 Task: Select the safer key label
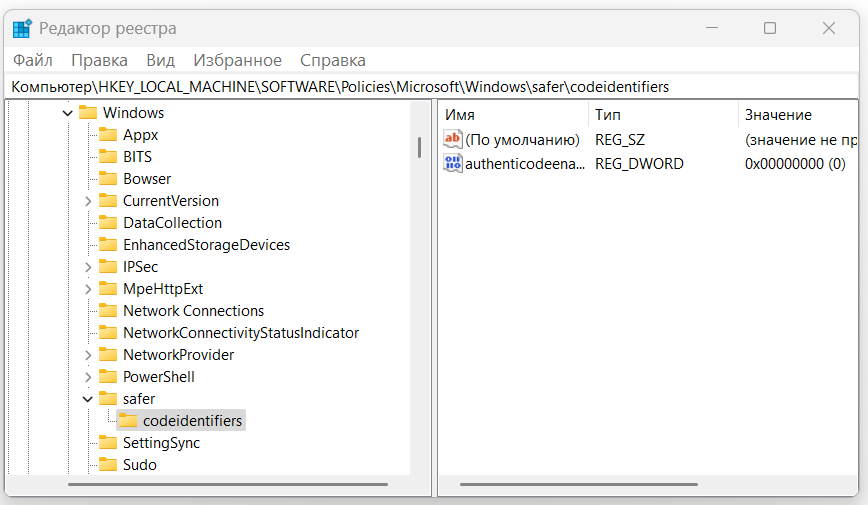pyautogui.click(x=139, y=399)
